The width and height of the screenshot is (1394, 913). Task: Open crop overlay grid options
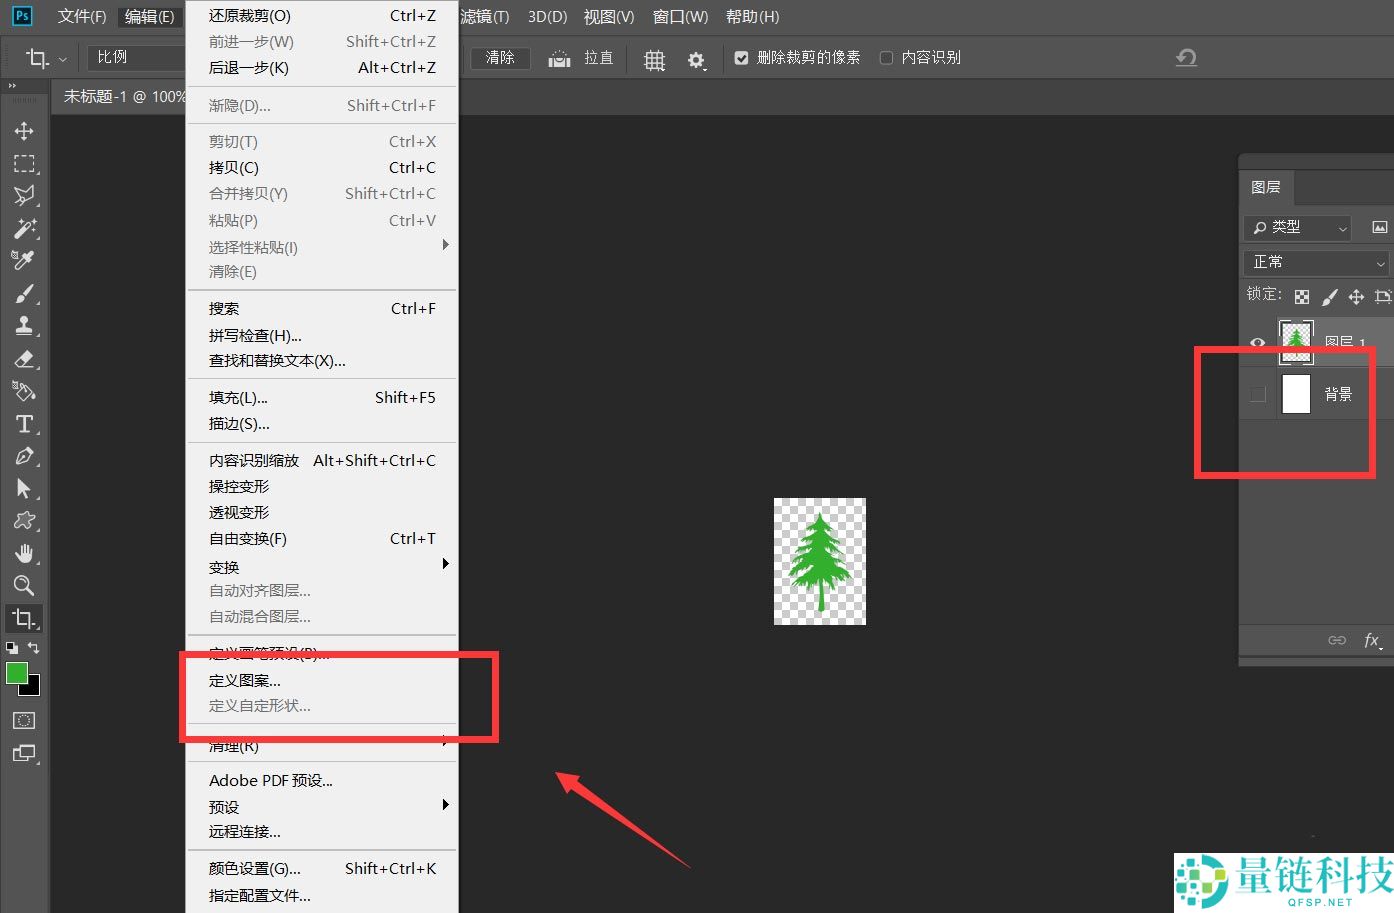[x=654, y=59]
